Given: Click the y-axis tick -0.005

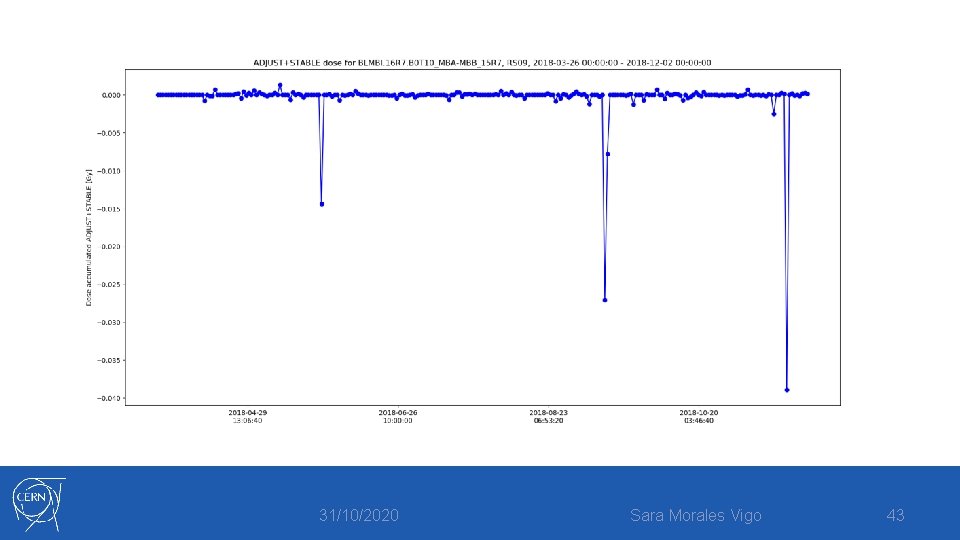Looking at the screenshot, I should coord(109,133).
